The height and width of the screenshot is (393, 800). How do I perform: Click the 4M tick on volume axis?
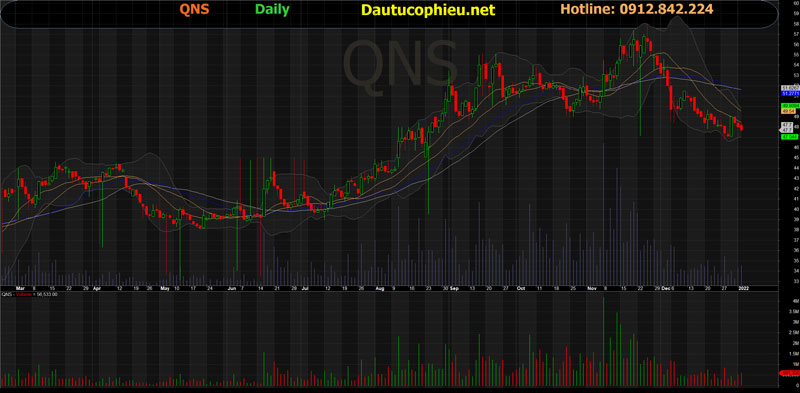coord(795,301)
